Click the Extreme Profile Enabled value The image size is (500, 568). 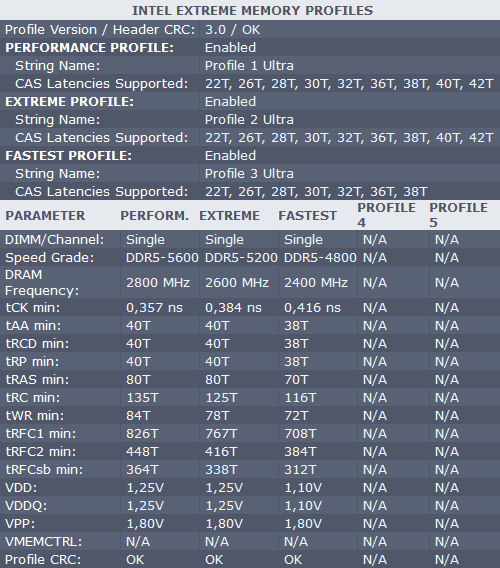[x=230, y=101]
